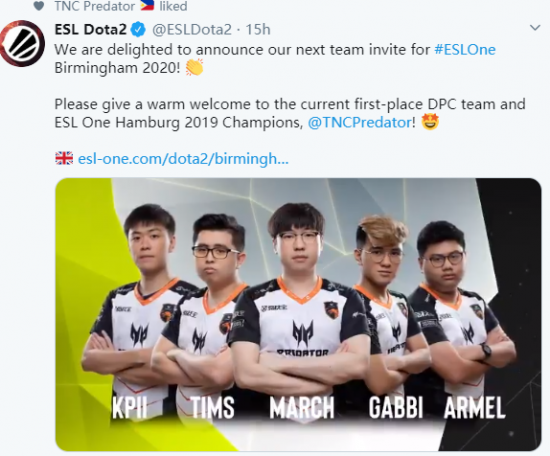Open the @TNCPredator mention
This screenshot has width=550, height=456.
(360, 122)
